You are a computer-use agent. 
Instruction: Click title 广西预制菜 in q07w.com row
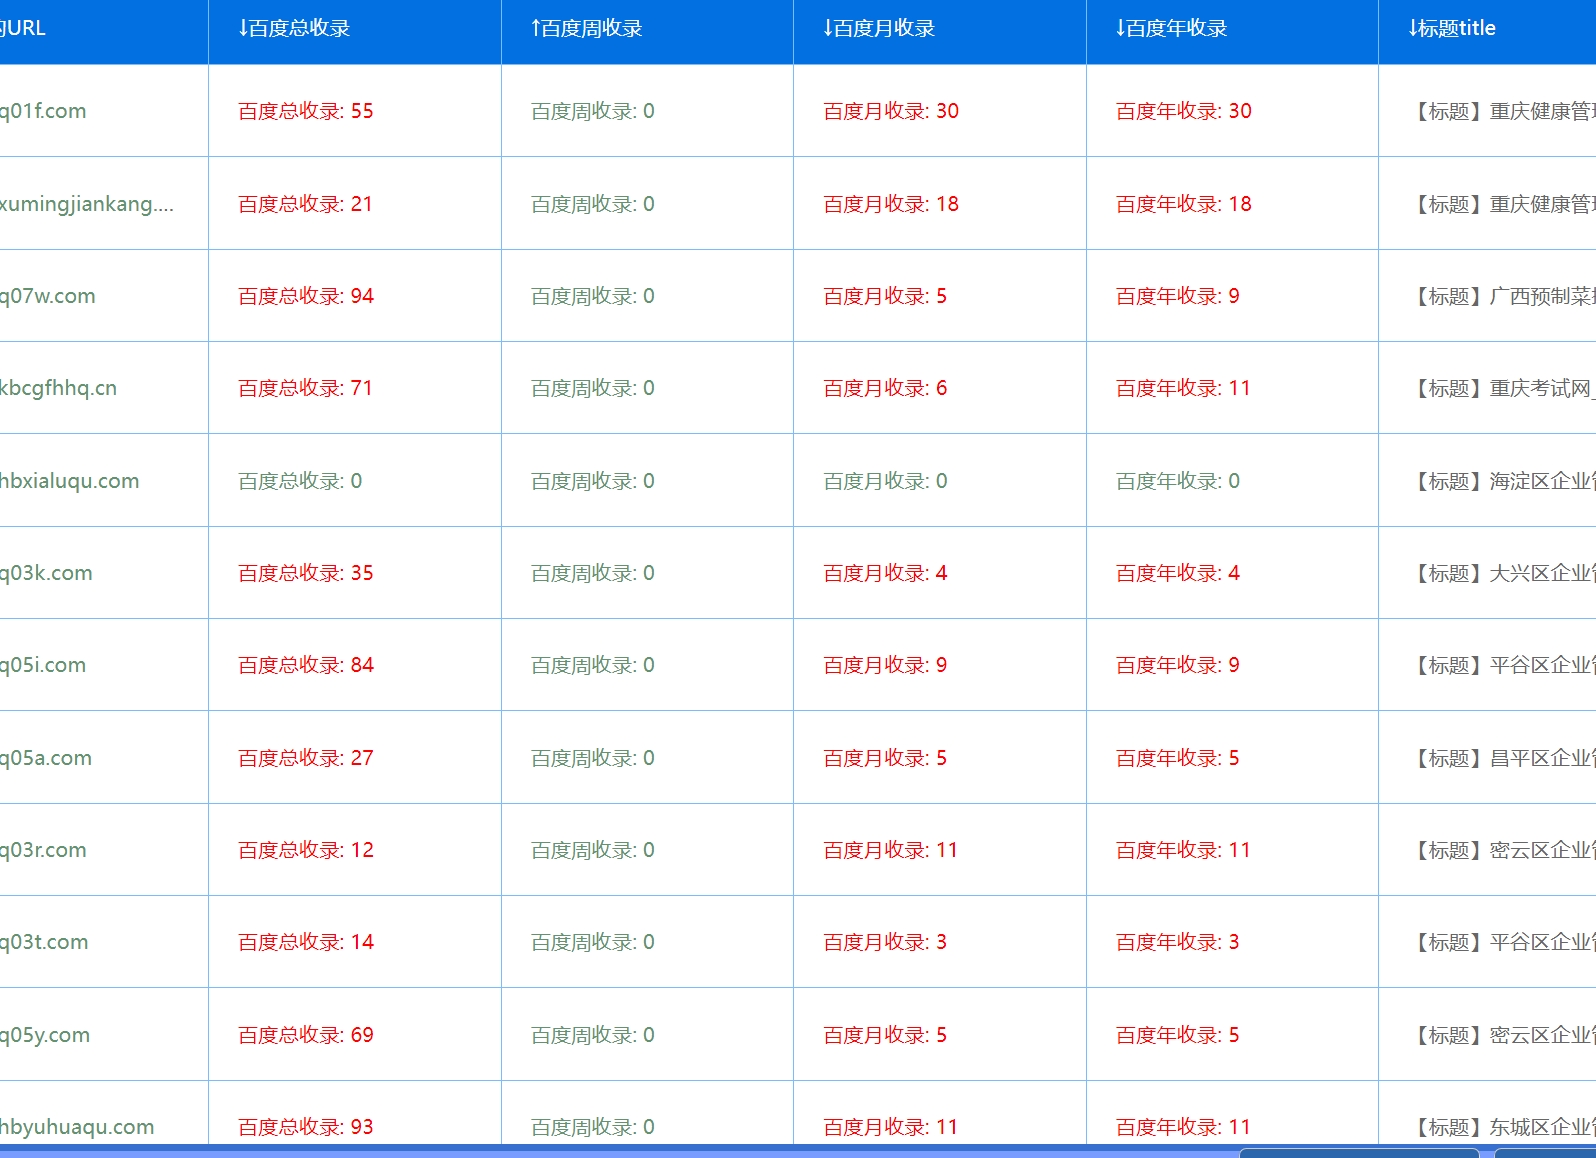click(1501, 296)
